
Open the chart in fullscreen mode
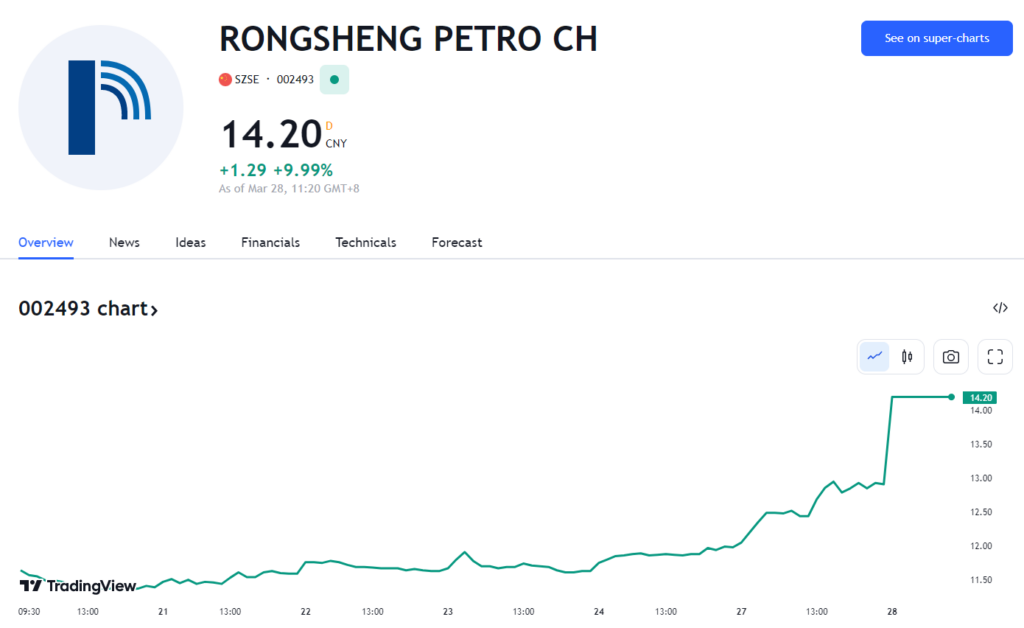point(995,356)
